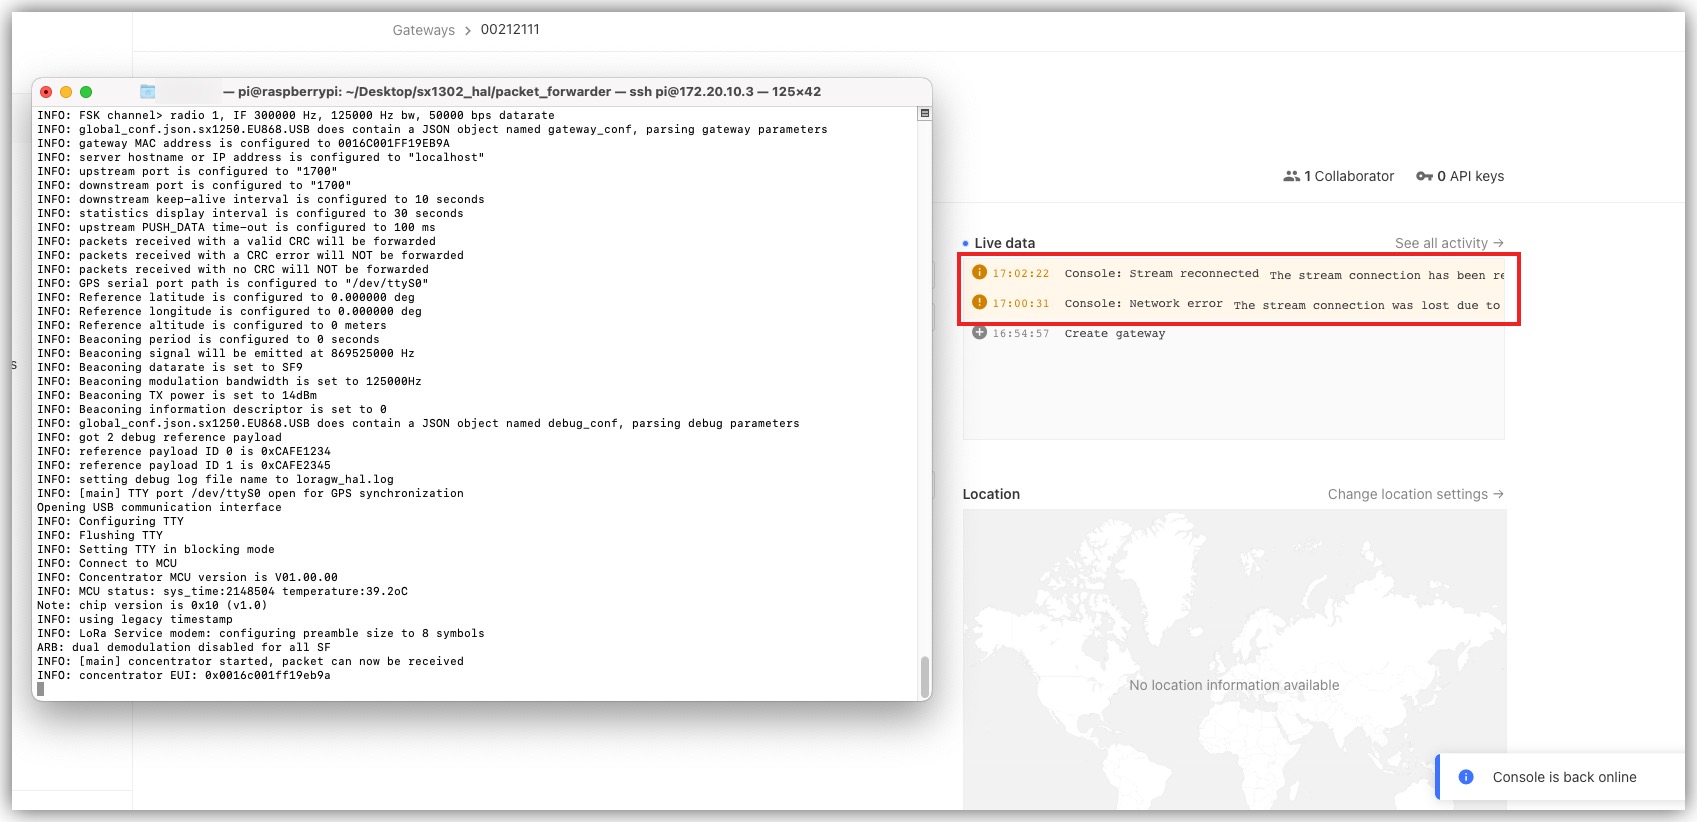Open the 0 API keys link
The height and width of the screenshot is (822, 1697).
point(1460,176)
